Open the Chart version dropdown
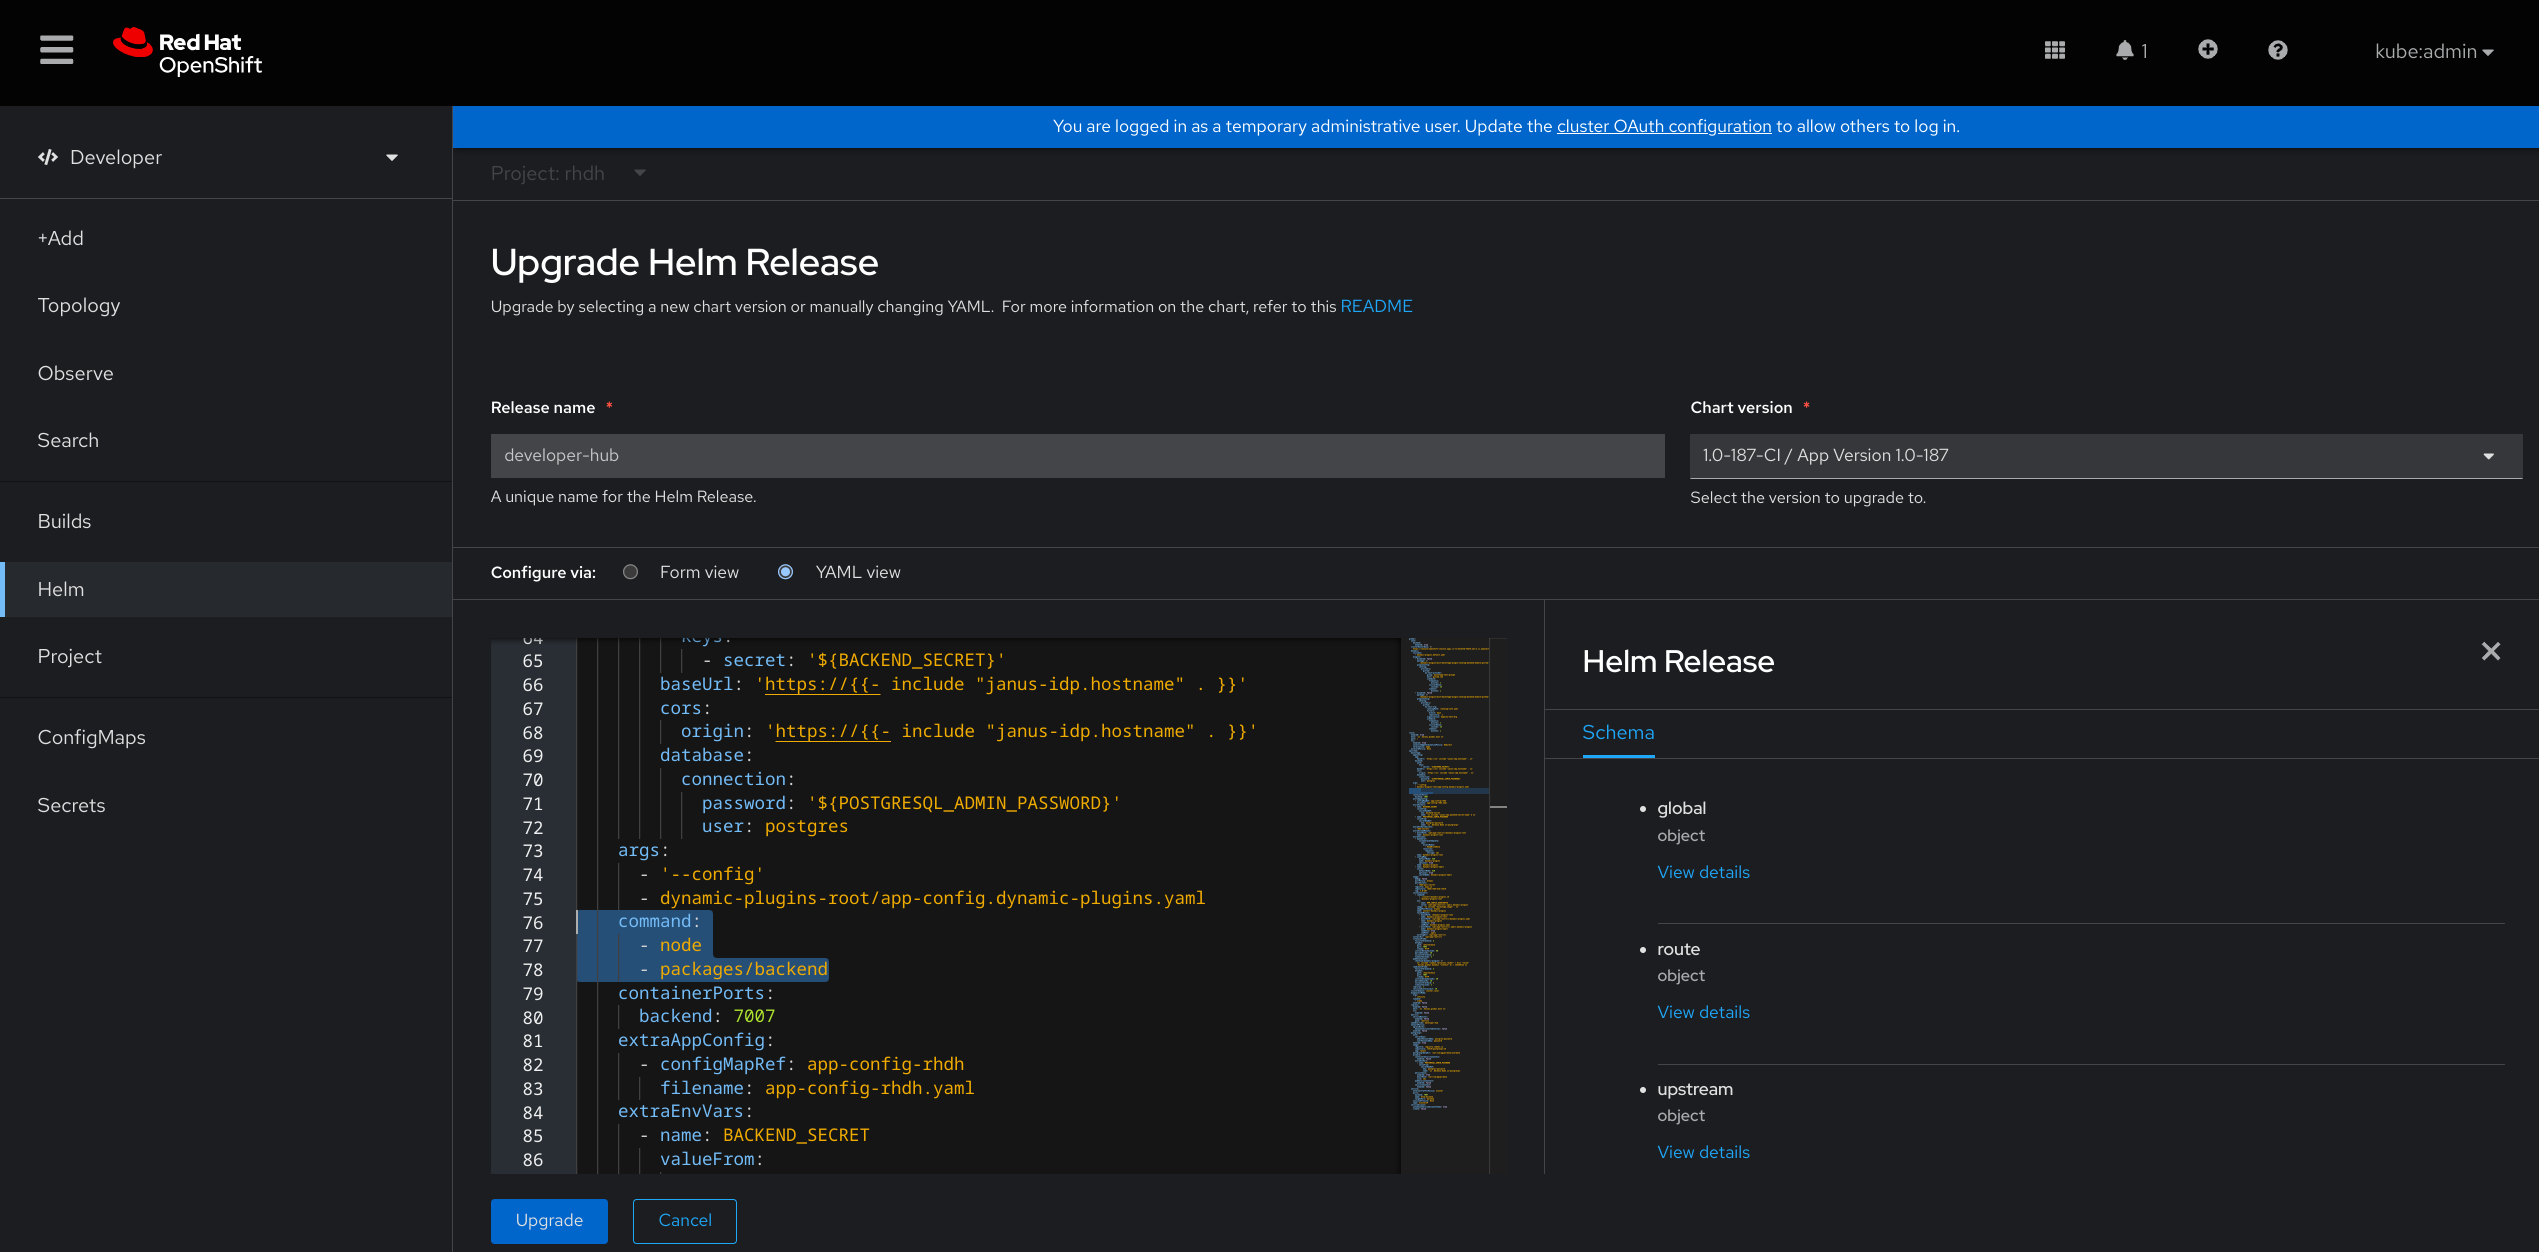The height and width of the screenshot is (1252, 2539). [2489, 456]
